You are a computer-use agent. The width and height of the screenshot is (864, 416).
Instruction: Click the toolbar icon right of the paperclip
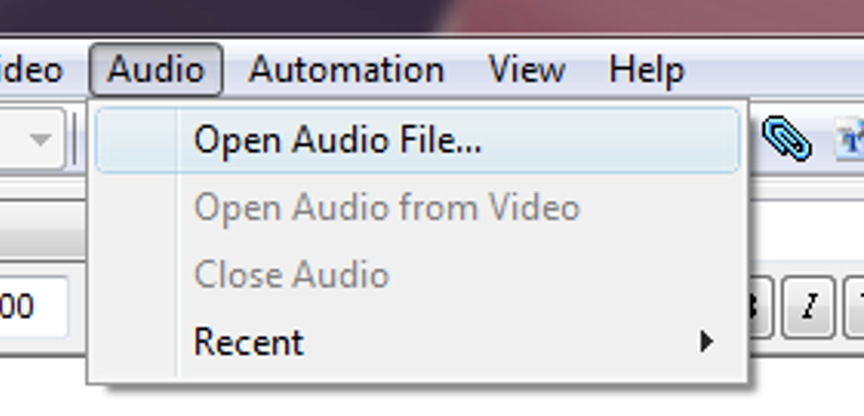tap(850, 140)
